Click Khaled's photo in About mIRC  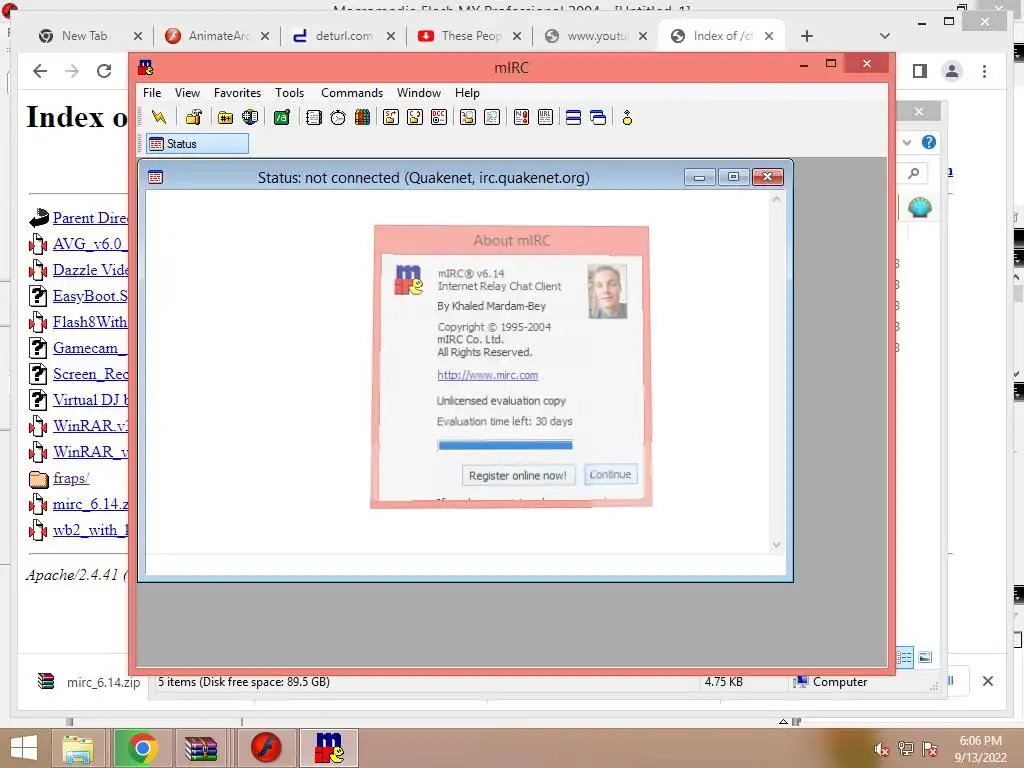pos(607,291)
